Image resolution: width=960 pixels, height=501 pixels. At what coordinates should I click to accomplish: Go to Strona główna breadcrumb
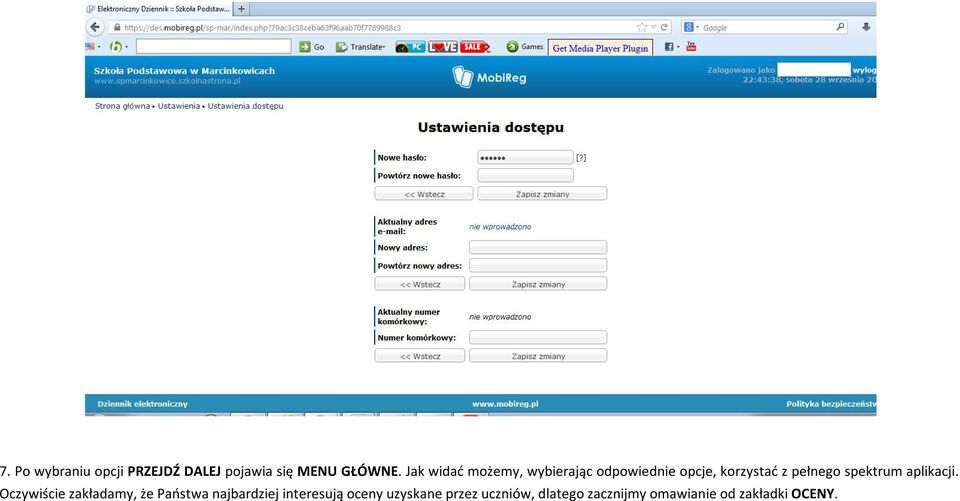[x=122, y=106]
